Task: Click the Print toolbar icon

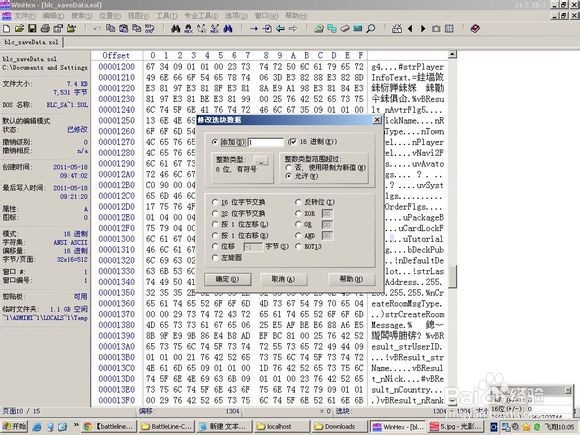Action: (45, 28)
